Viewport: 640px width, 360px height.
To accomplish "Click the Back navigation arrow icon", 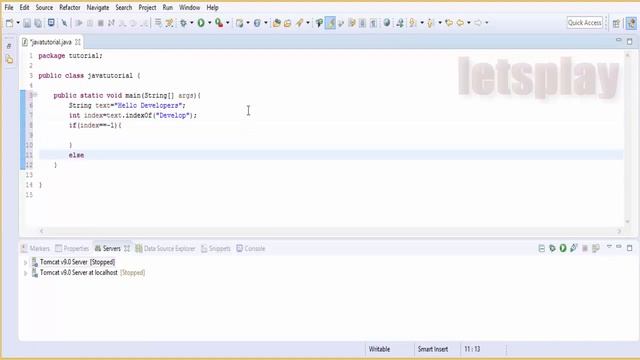I will [x=460, y=23].
